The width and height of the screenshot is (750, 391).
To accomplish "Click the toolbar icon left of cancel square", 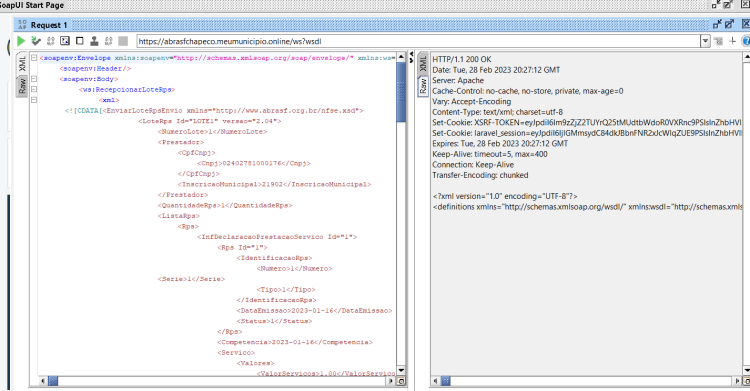I will 109,41.
